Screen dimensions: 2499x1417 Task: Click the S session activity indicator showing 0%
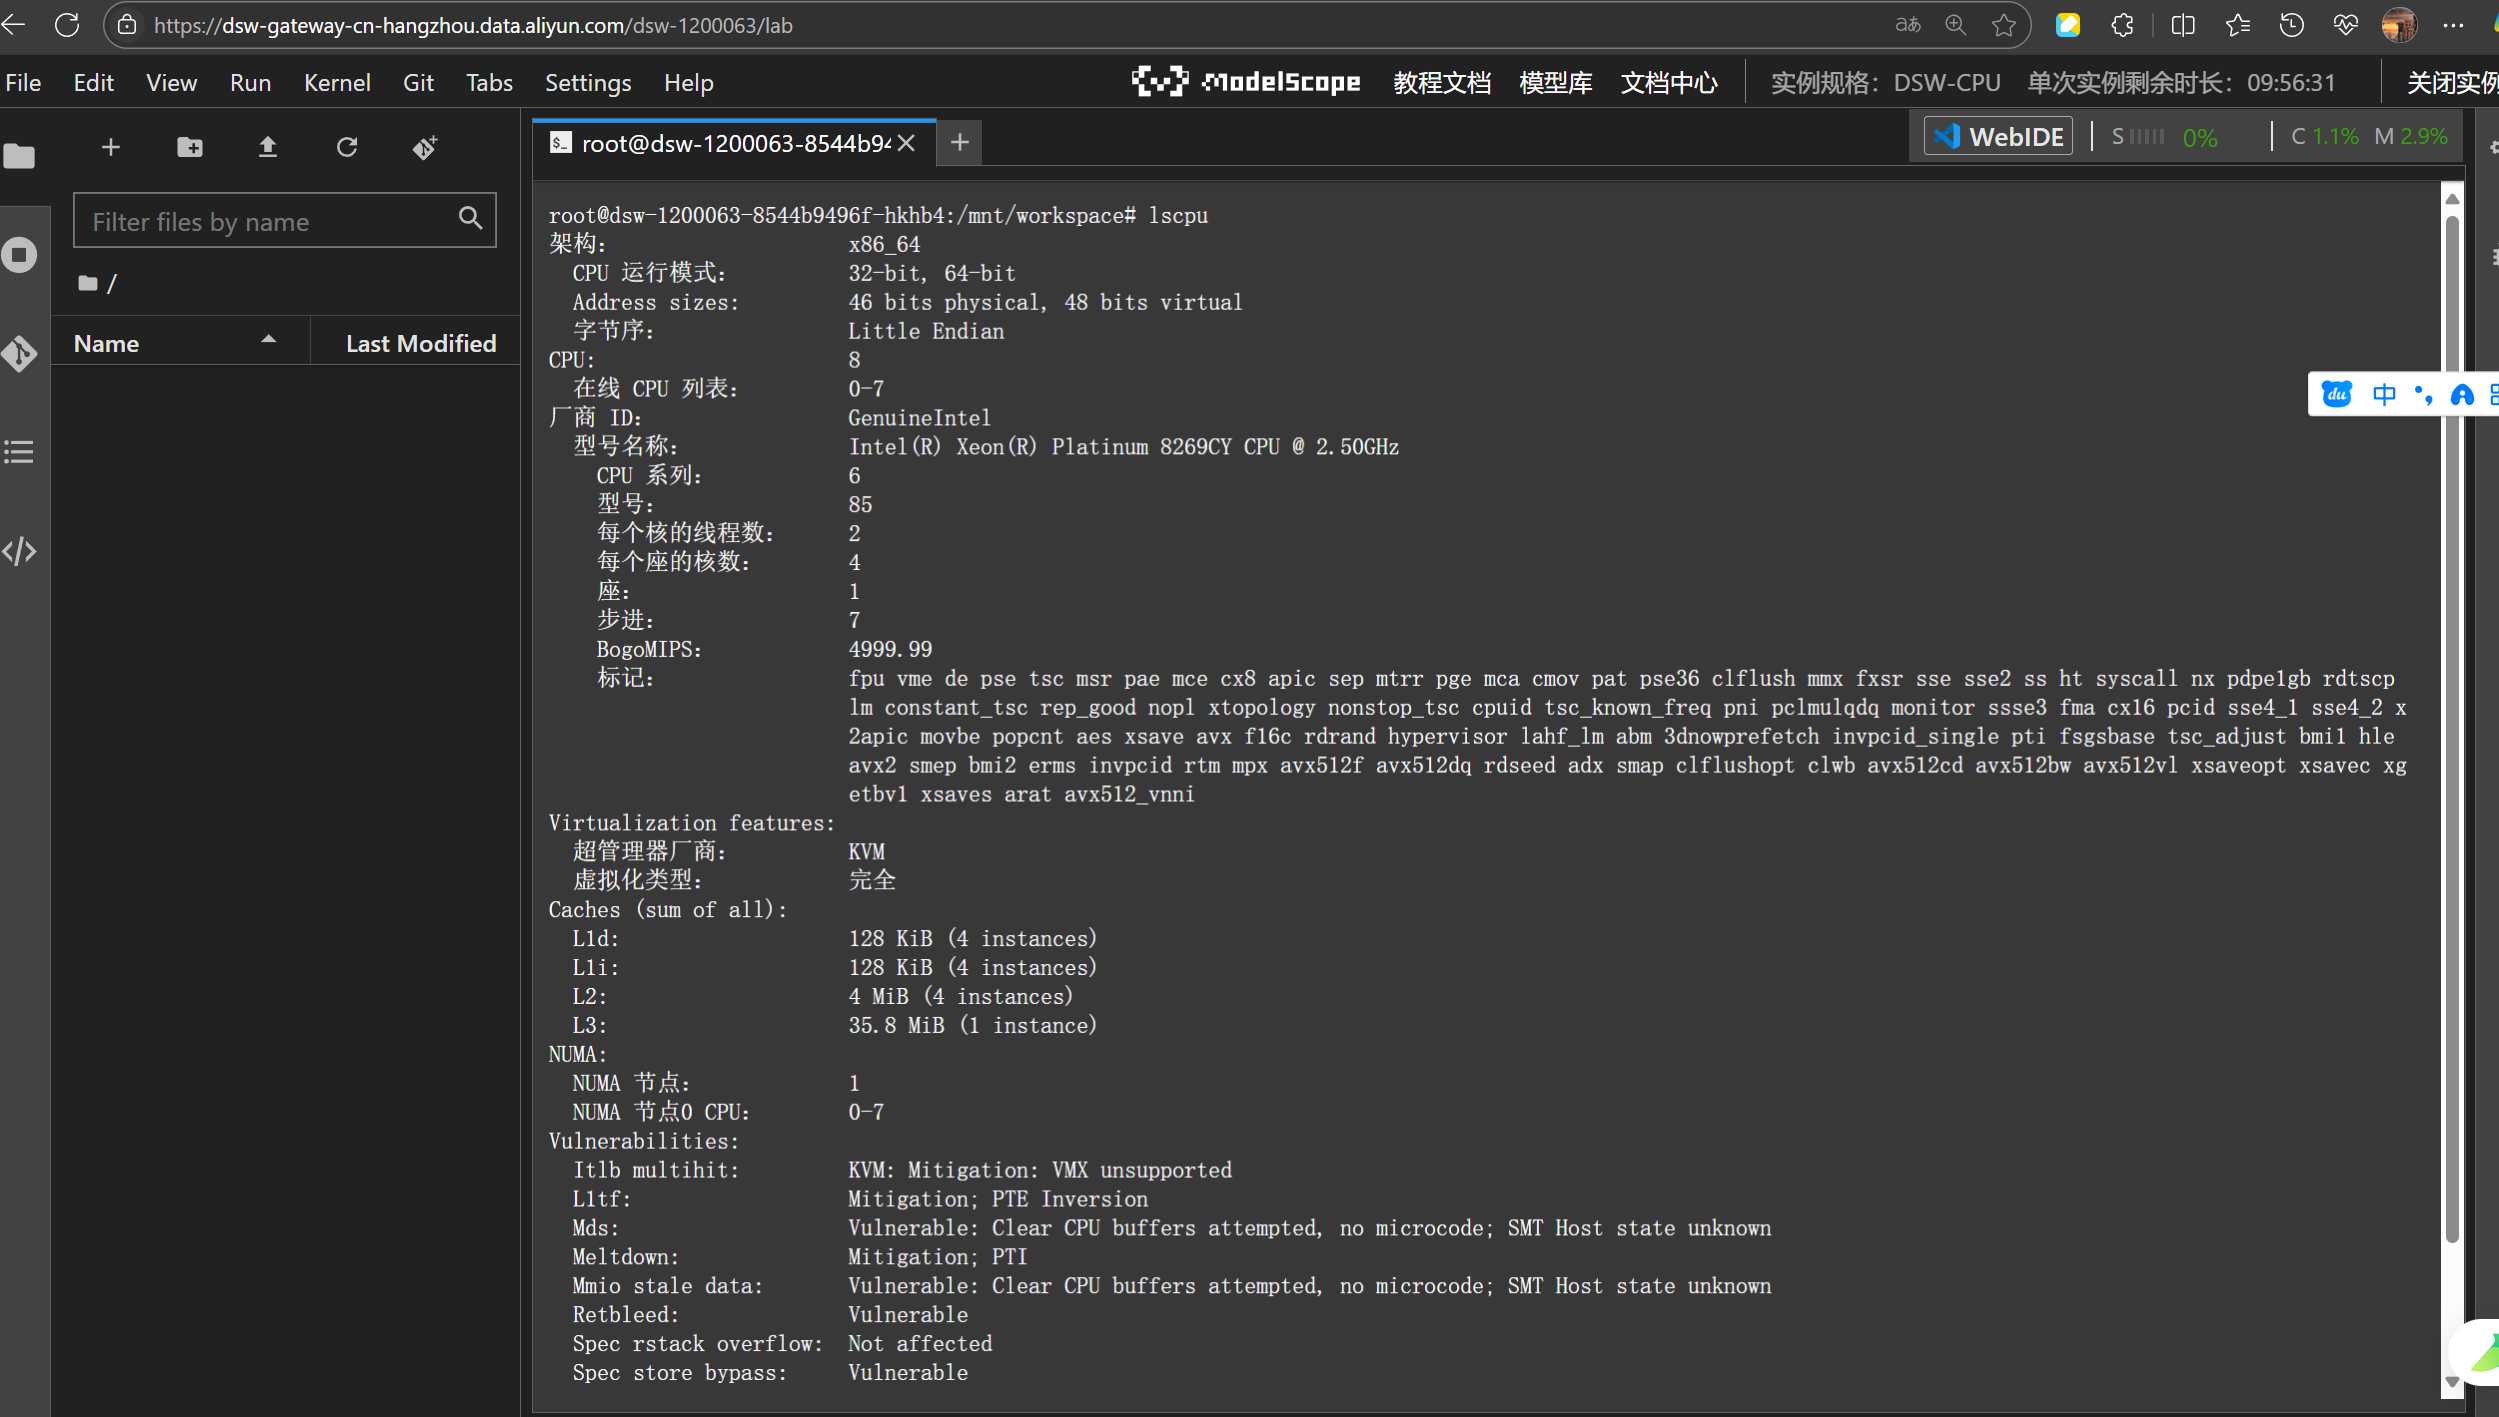pyautogui.click(x=2165, y=137)
